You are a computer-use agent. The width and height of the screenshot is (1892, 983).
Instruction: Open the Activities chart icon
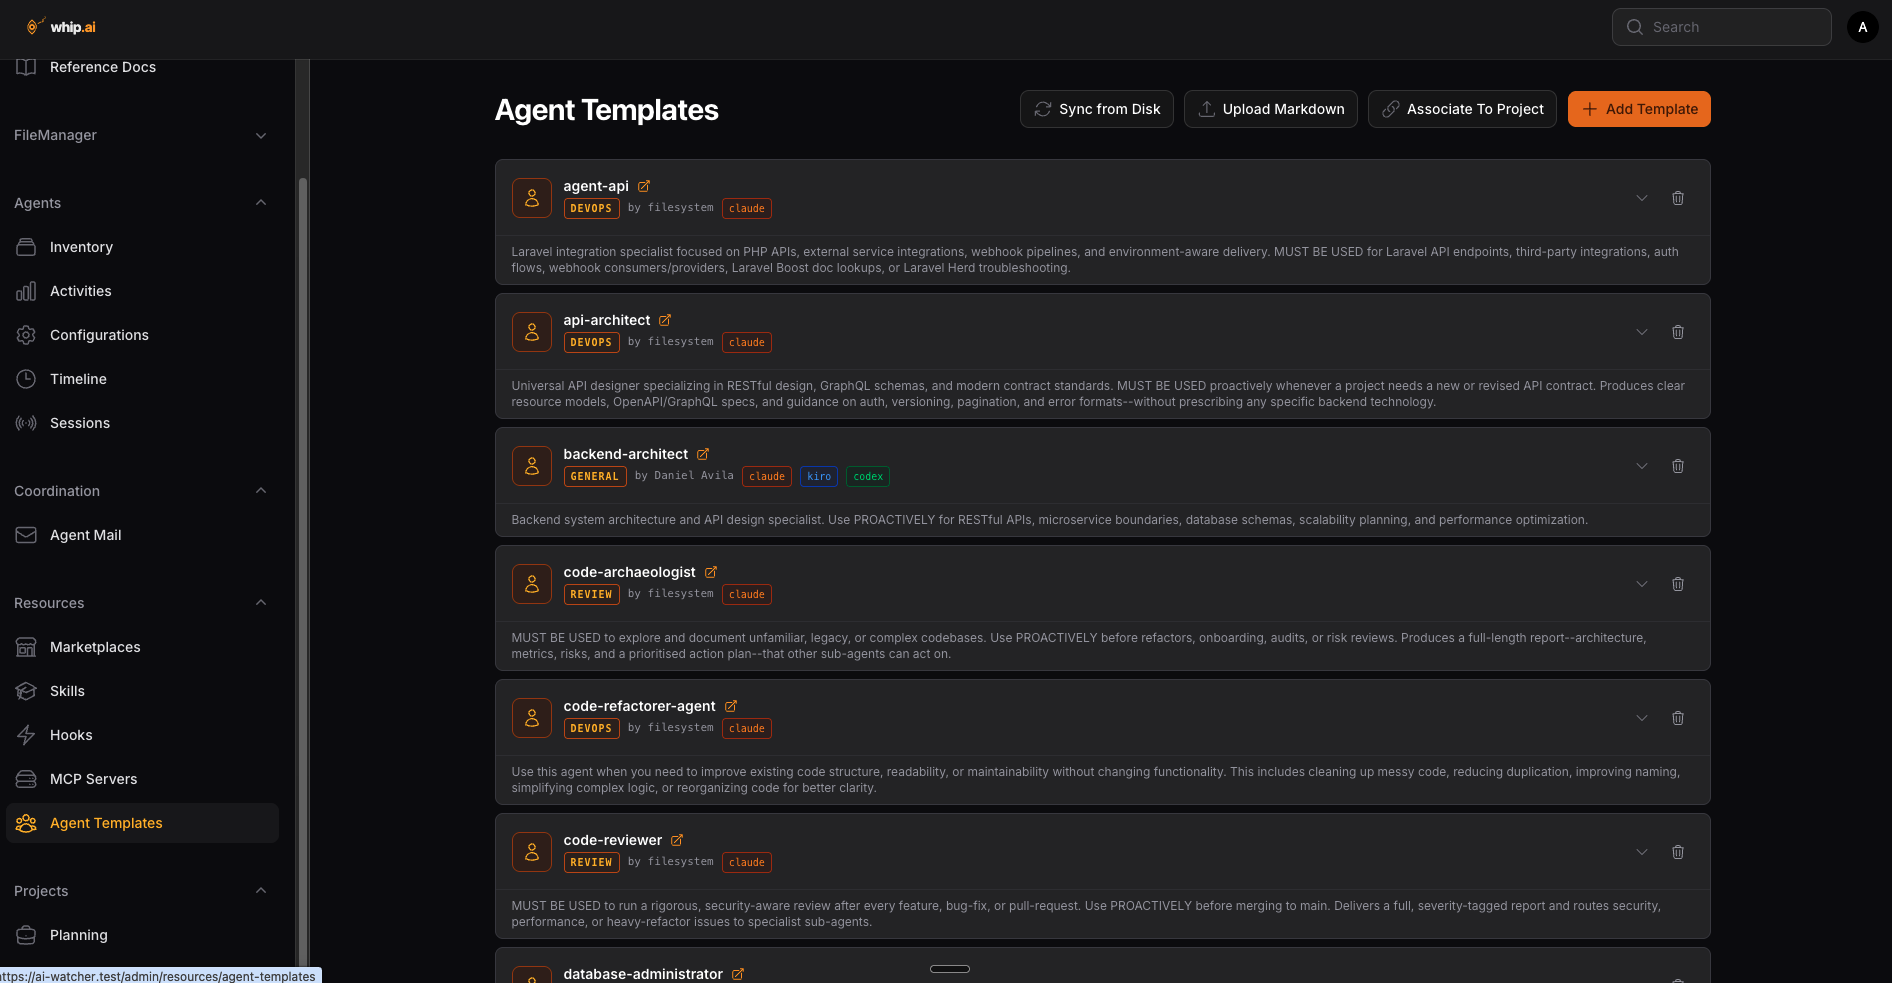[x=26, y=291]
